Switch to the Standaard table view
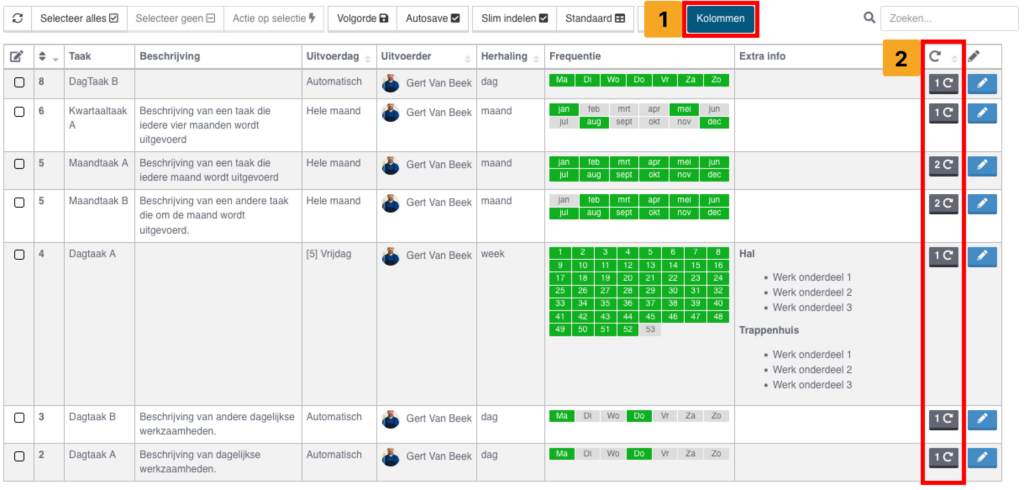Viewport: 1024px width, 490px height. (595, 18)
